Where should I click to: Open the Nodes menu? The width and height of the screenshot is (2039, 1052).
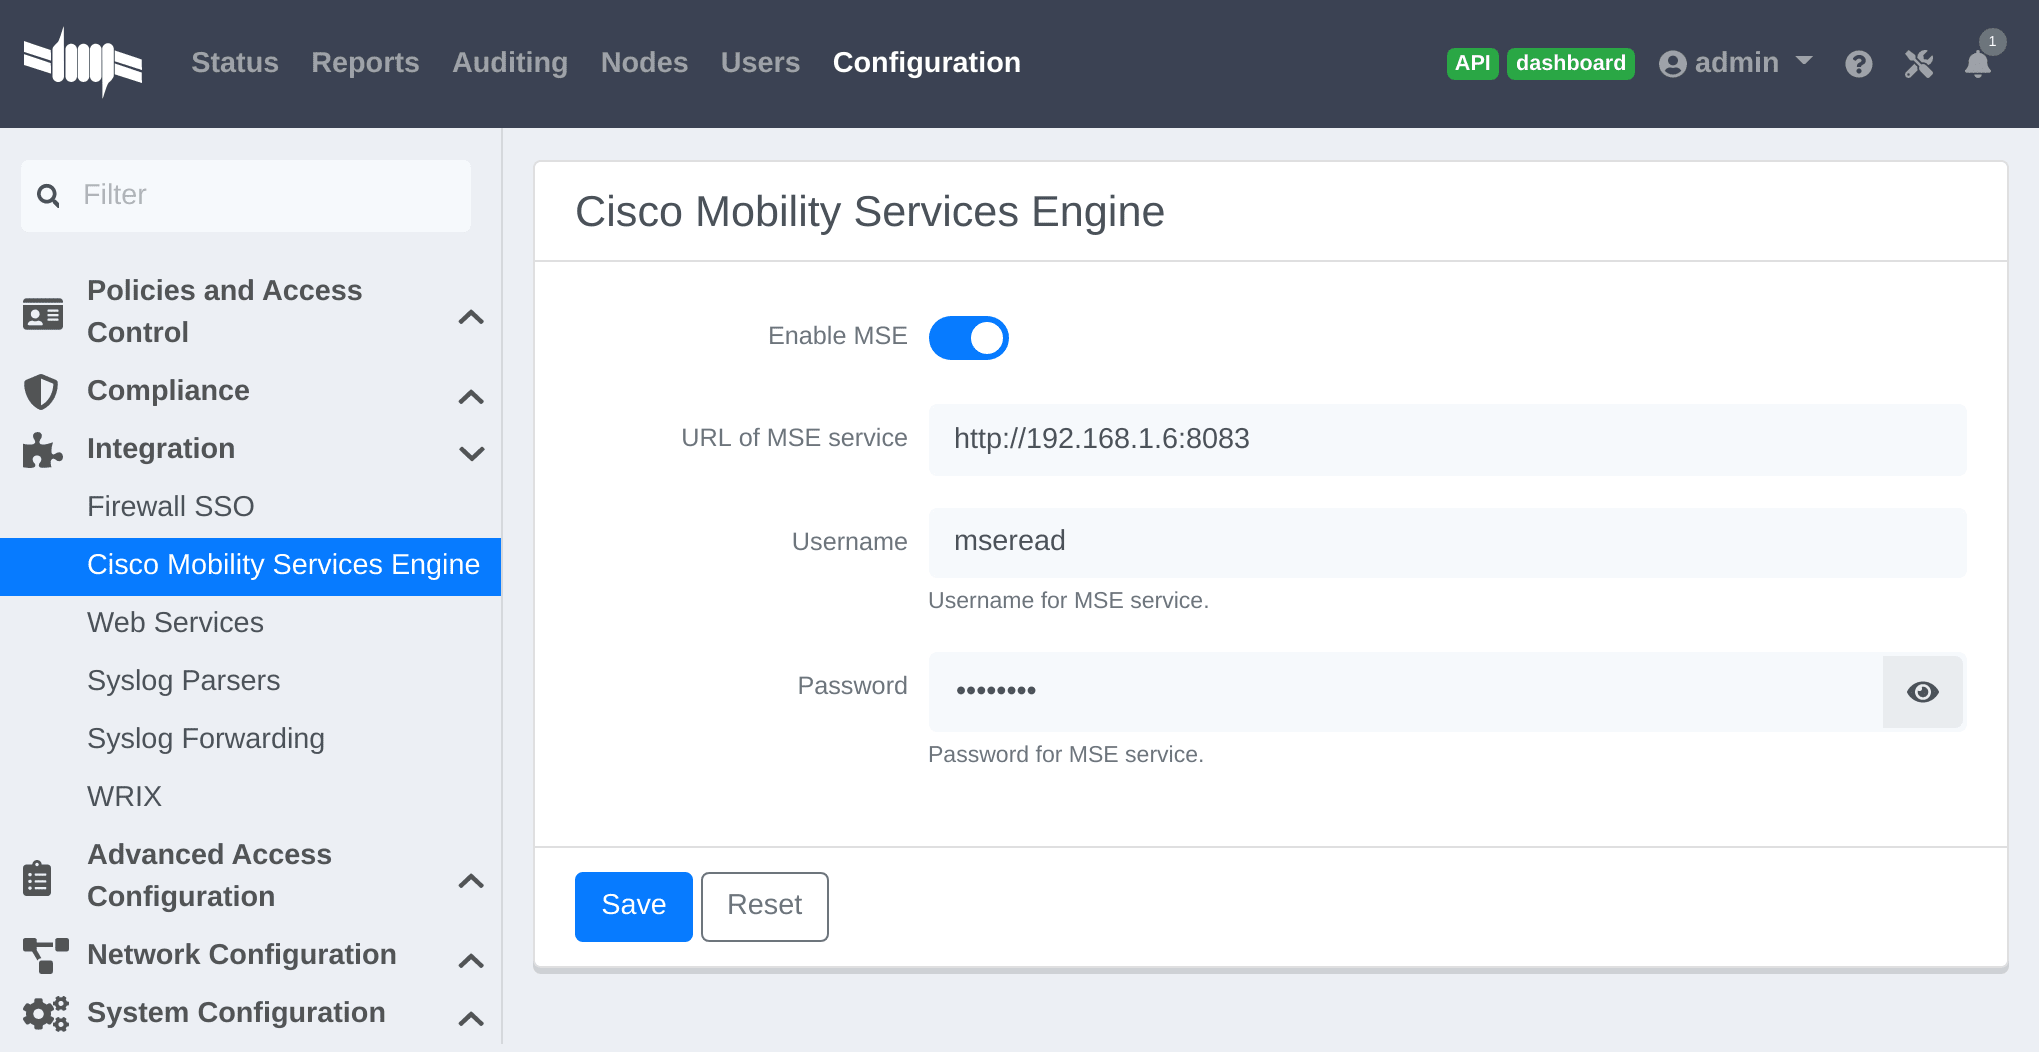[644, 63]
